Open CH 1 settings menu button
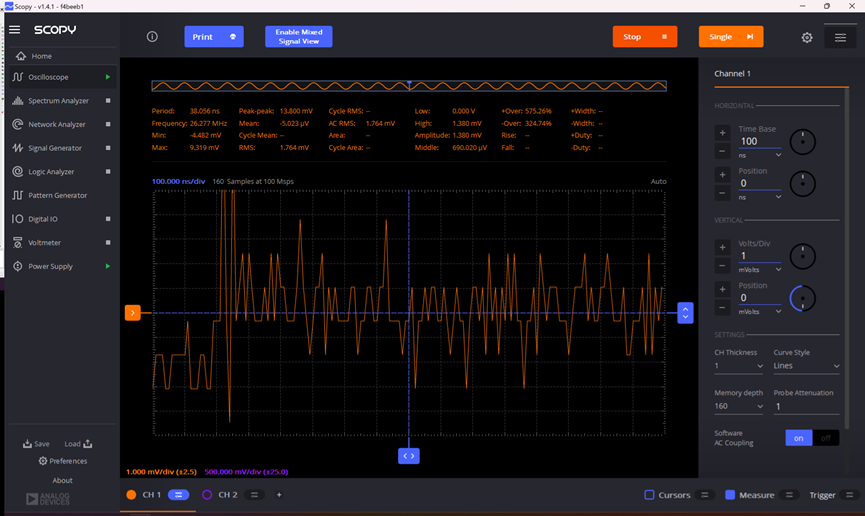865x516 pixels. click(178, 495)
